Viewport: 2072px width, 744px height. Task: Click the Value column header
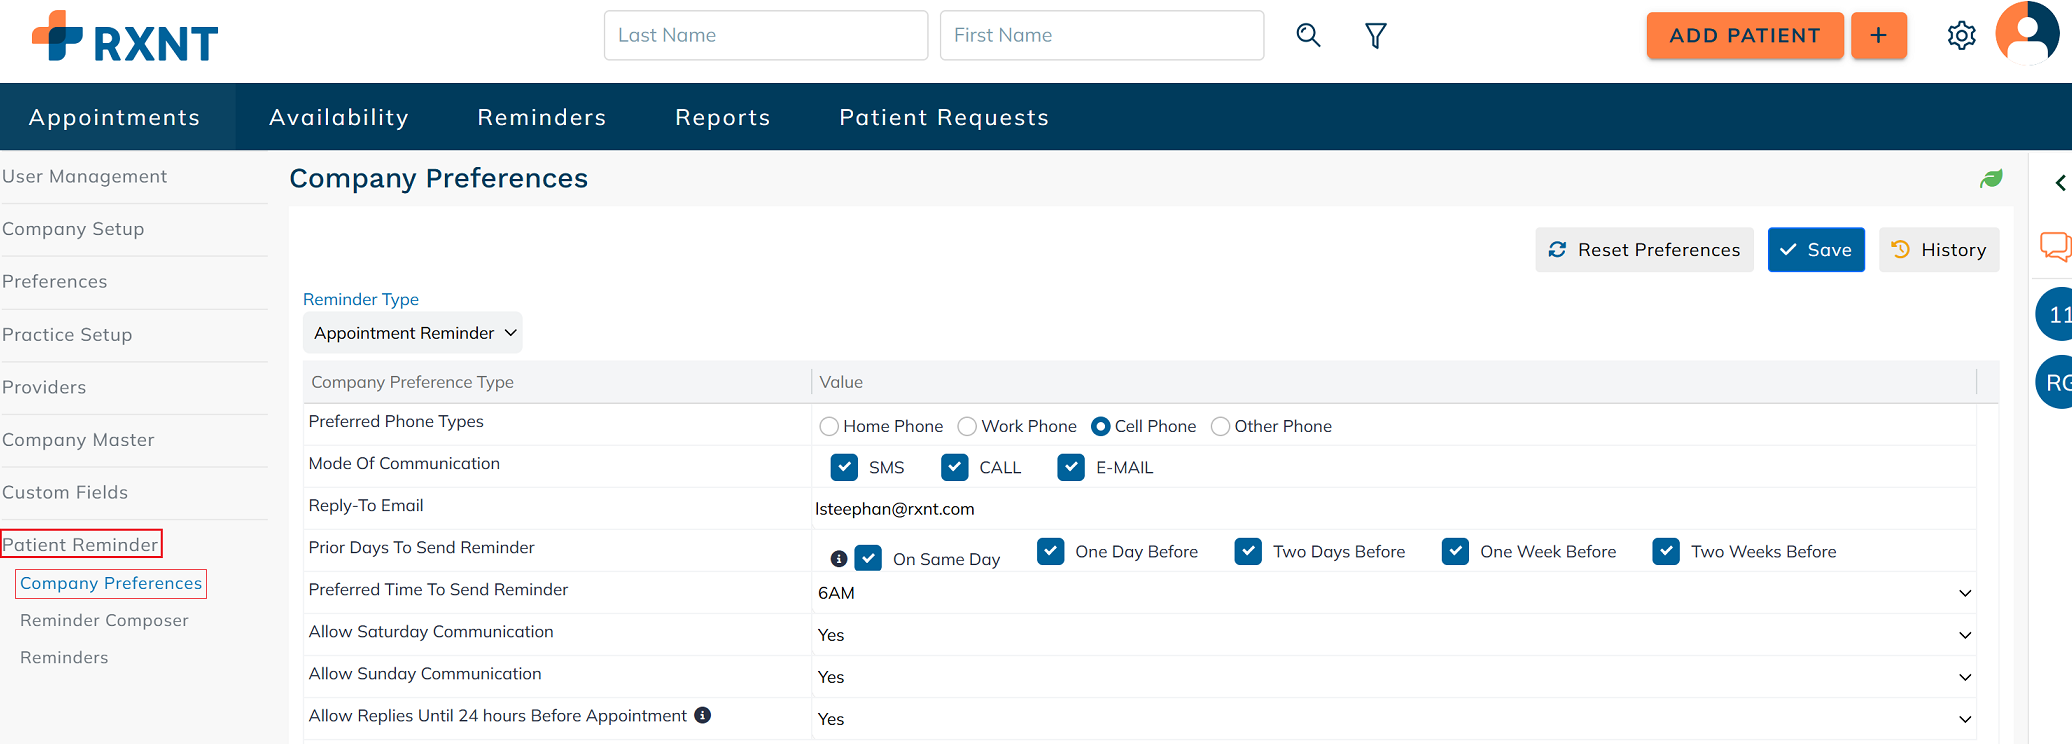pyautogui.click(x=1394, y=382)
